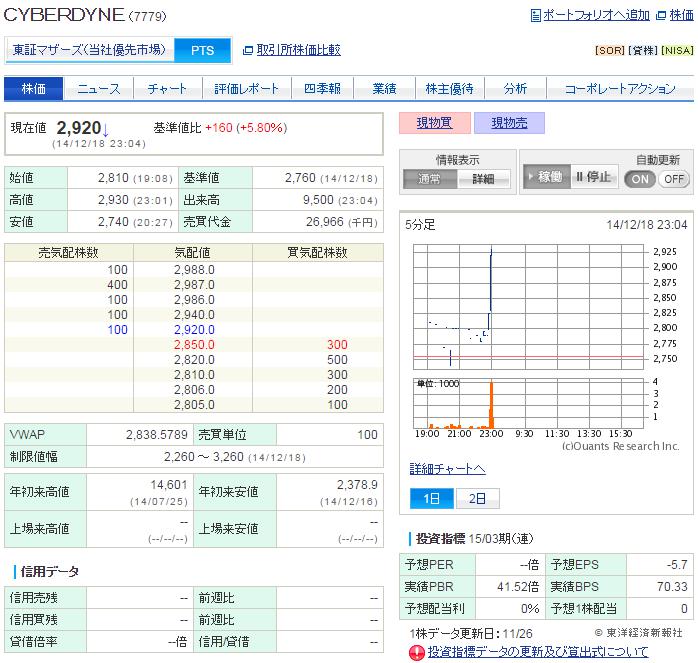698x663 pixels.
Task: Click red bid price 2,850.0
Action: (x=194, y=345)
